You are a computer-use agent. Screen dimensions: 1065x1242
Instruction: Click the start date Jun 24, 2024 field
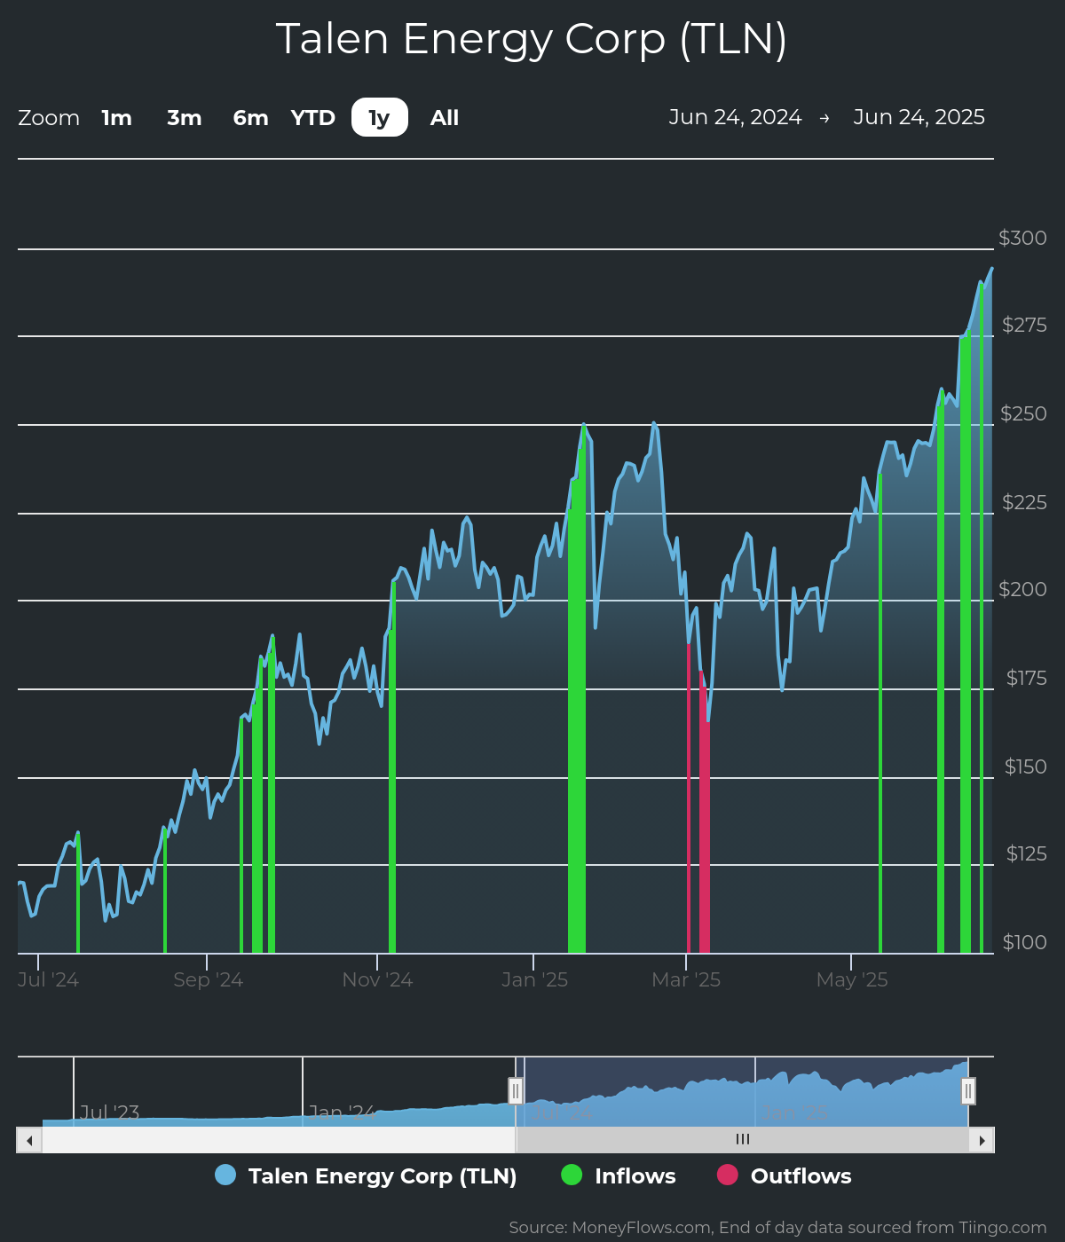click(735, 117)
